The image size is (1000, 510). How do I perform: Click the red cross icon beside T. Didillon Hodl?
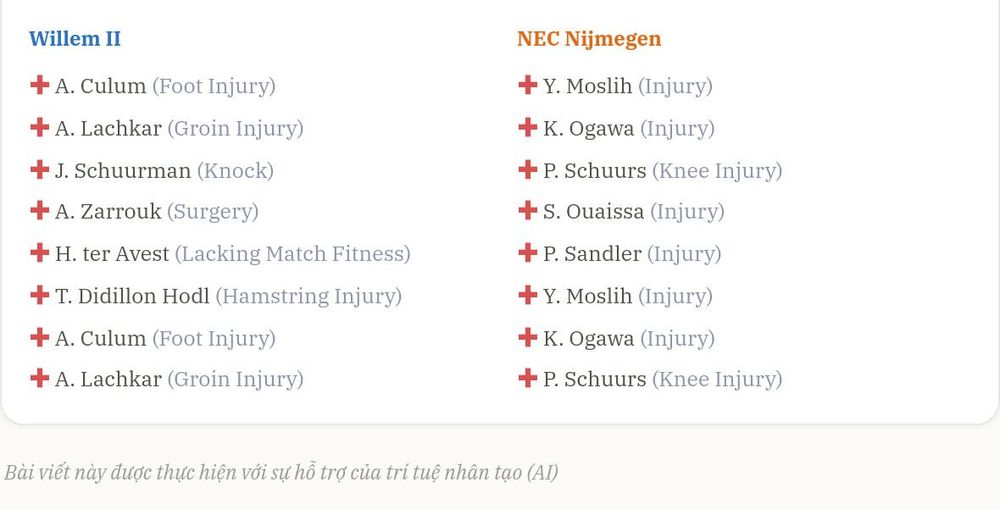click(x=40, y=295)
